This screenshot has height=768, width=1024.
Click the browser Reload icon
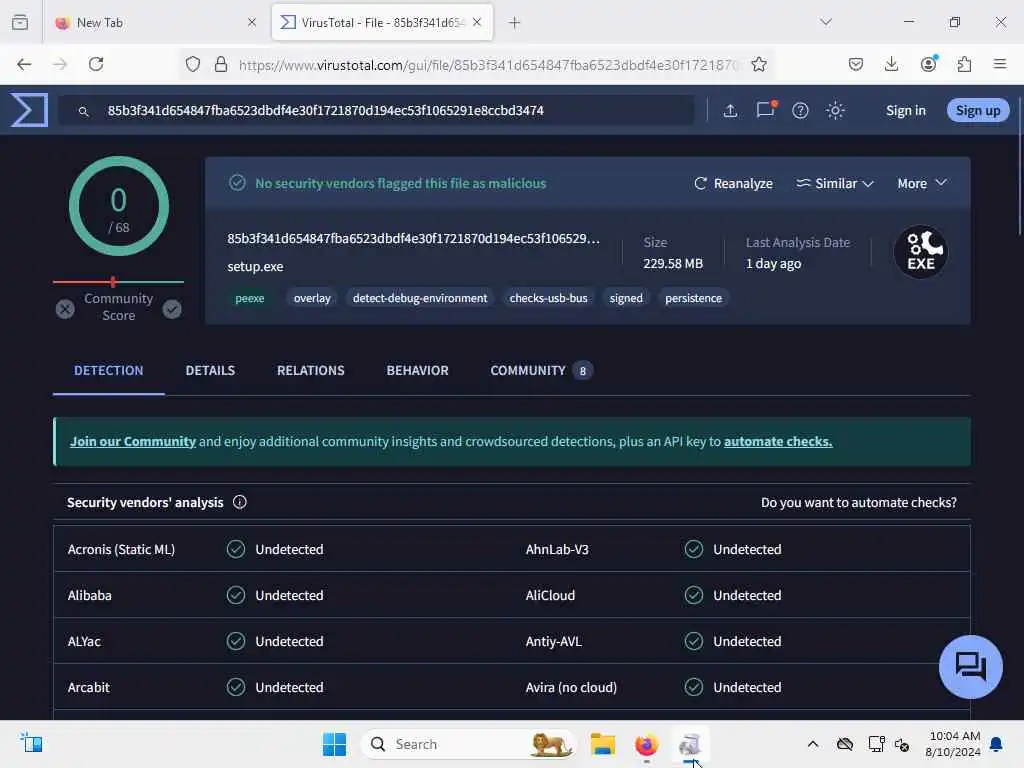pos(96,64)
